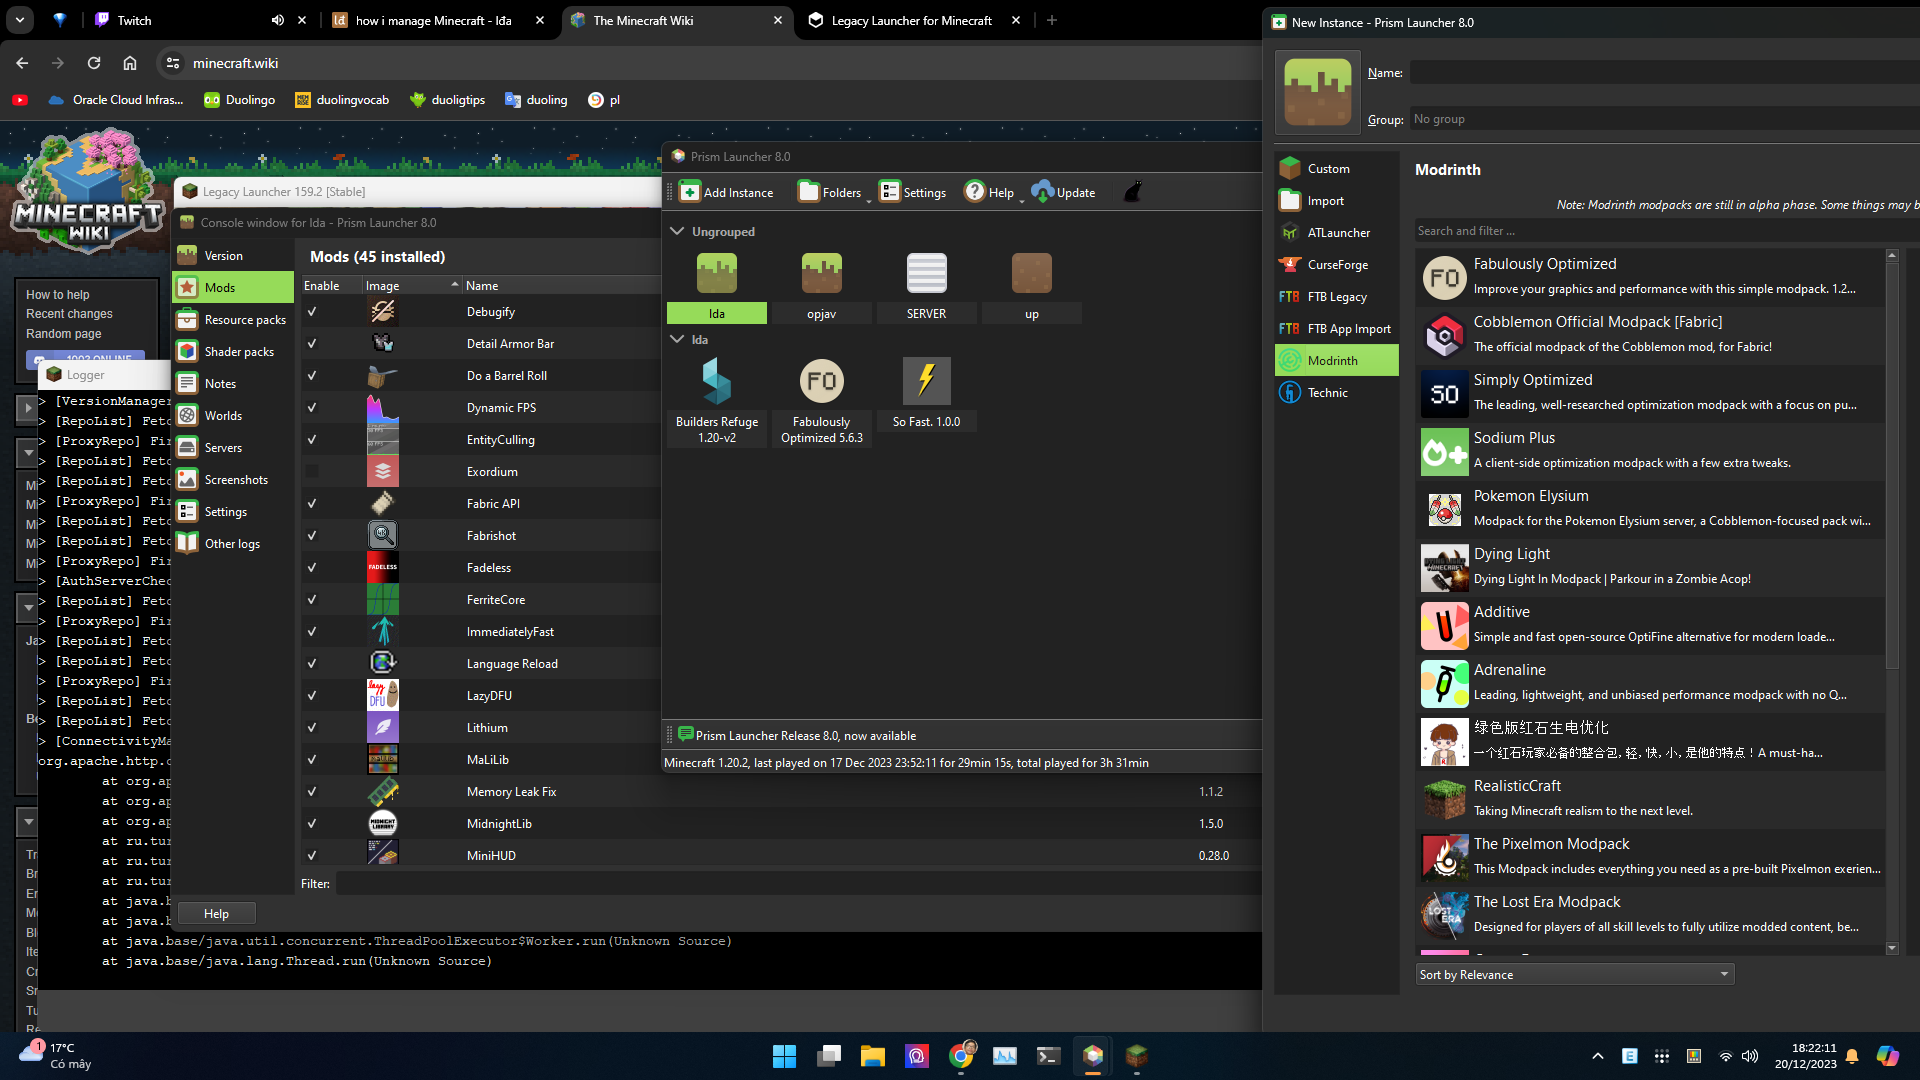Choose the Custom source in New Instance
1920x1080 pixels.
[x=1337, y=168]
